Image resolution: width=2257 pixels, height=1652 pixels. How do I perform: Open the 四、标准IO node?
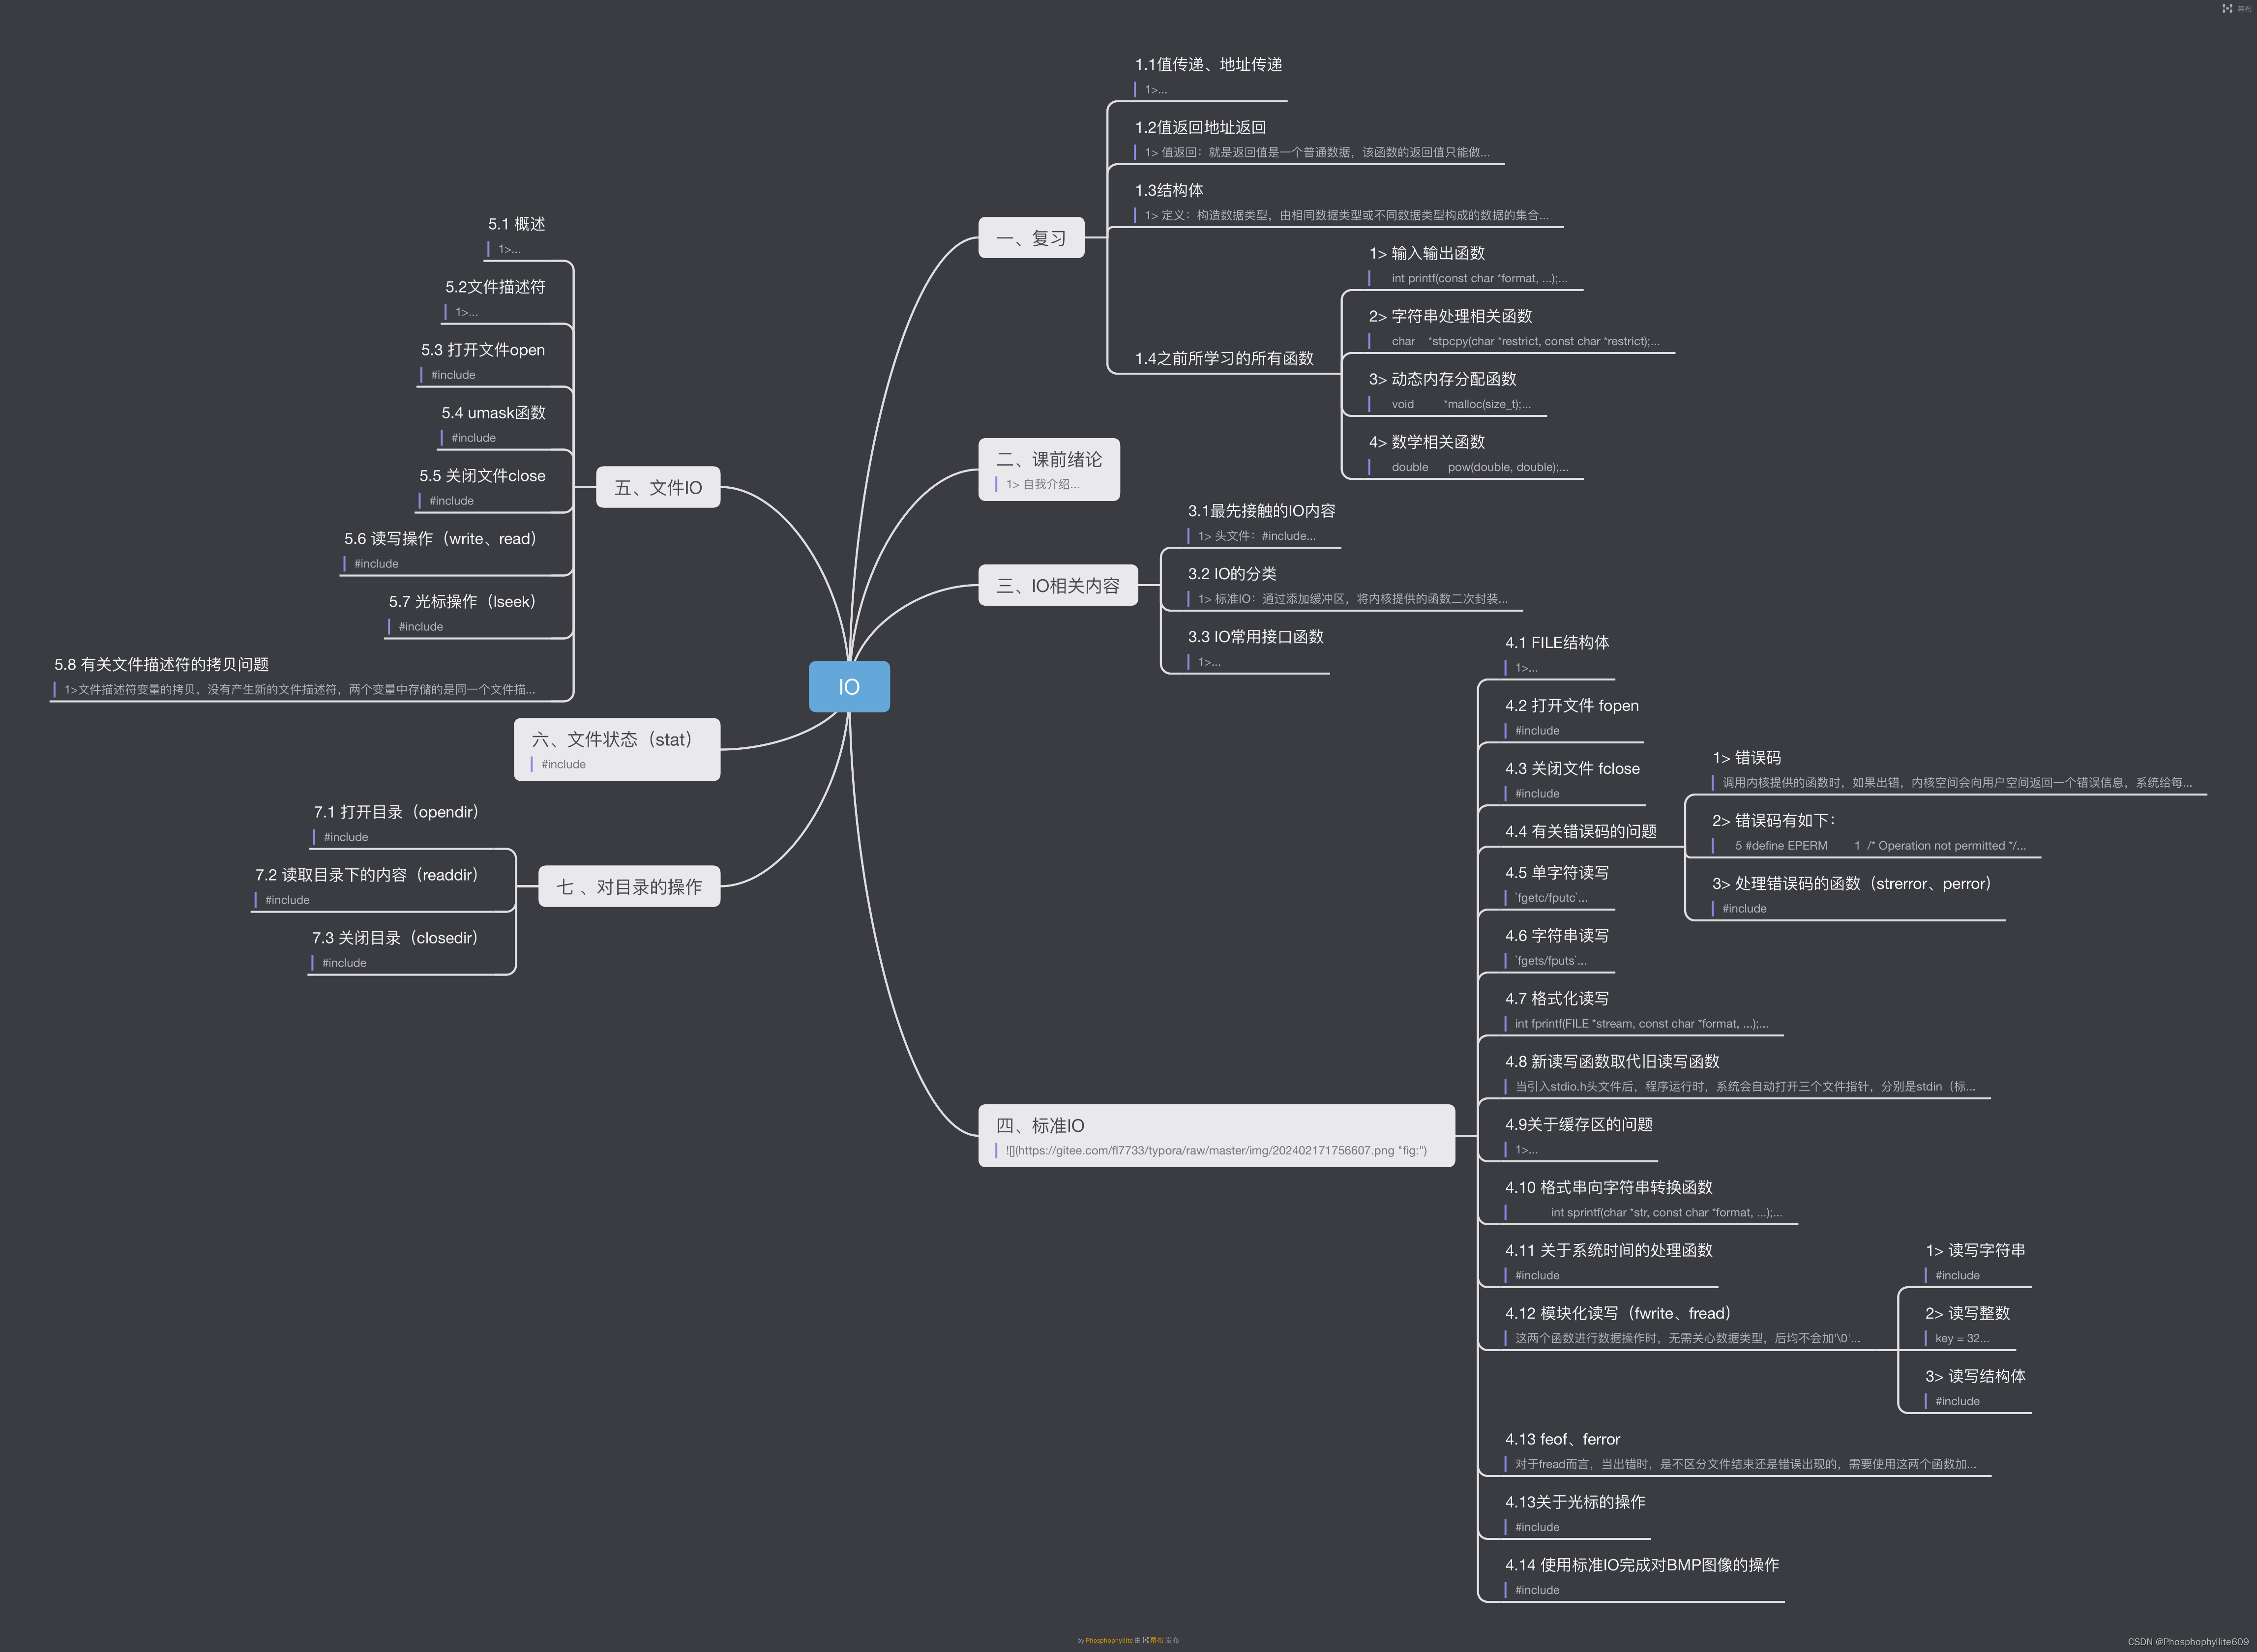click(x=1040, y=1125)
